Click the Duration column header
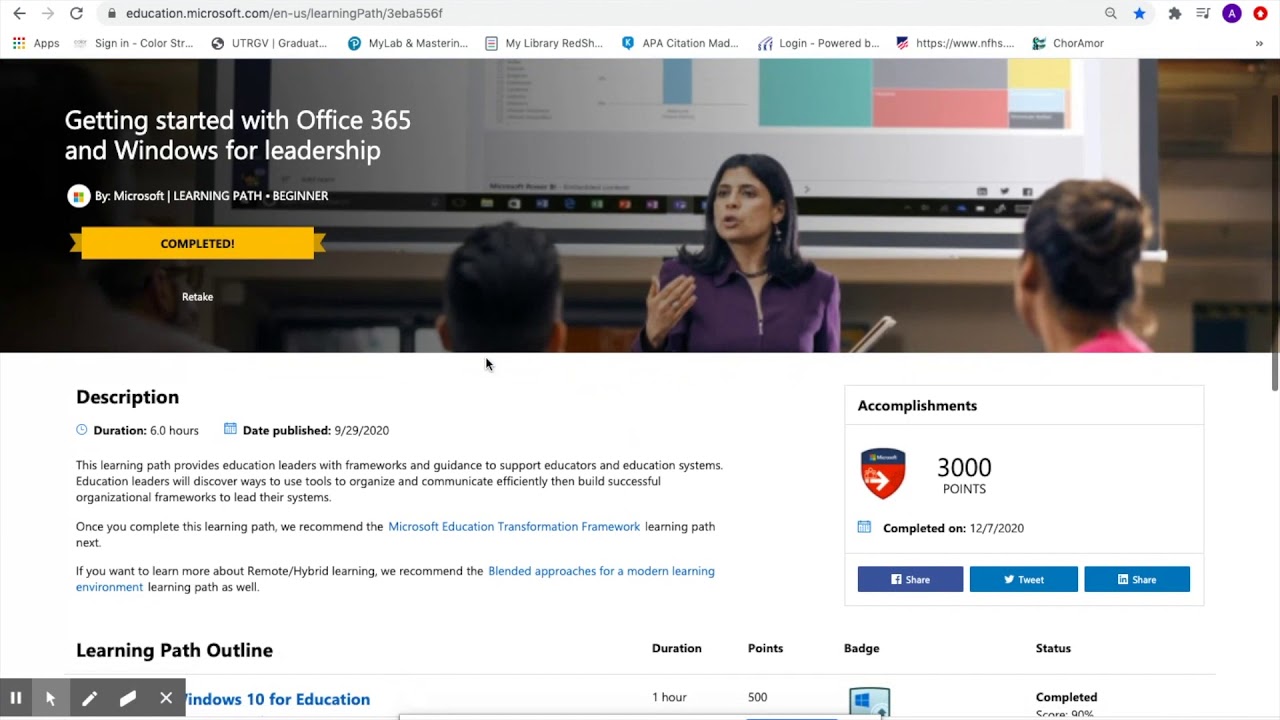 (677, 648)
